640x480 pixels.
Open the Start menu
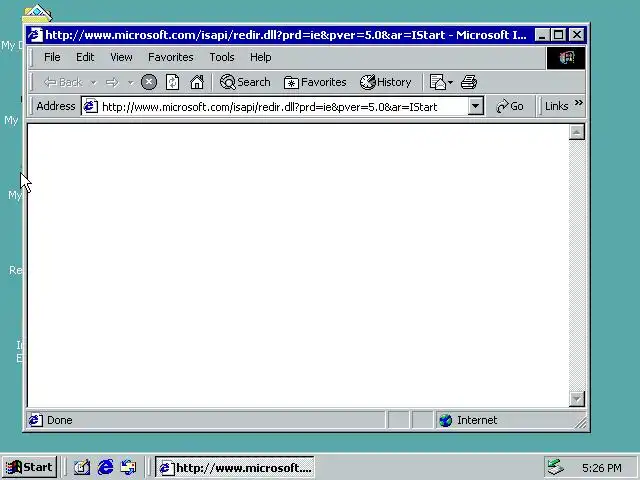[29, 467]
